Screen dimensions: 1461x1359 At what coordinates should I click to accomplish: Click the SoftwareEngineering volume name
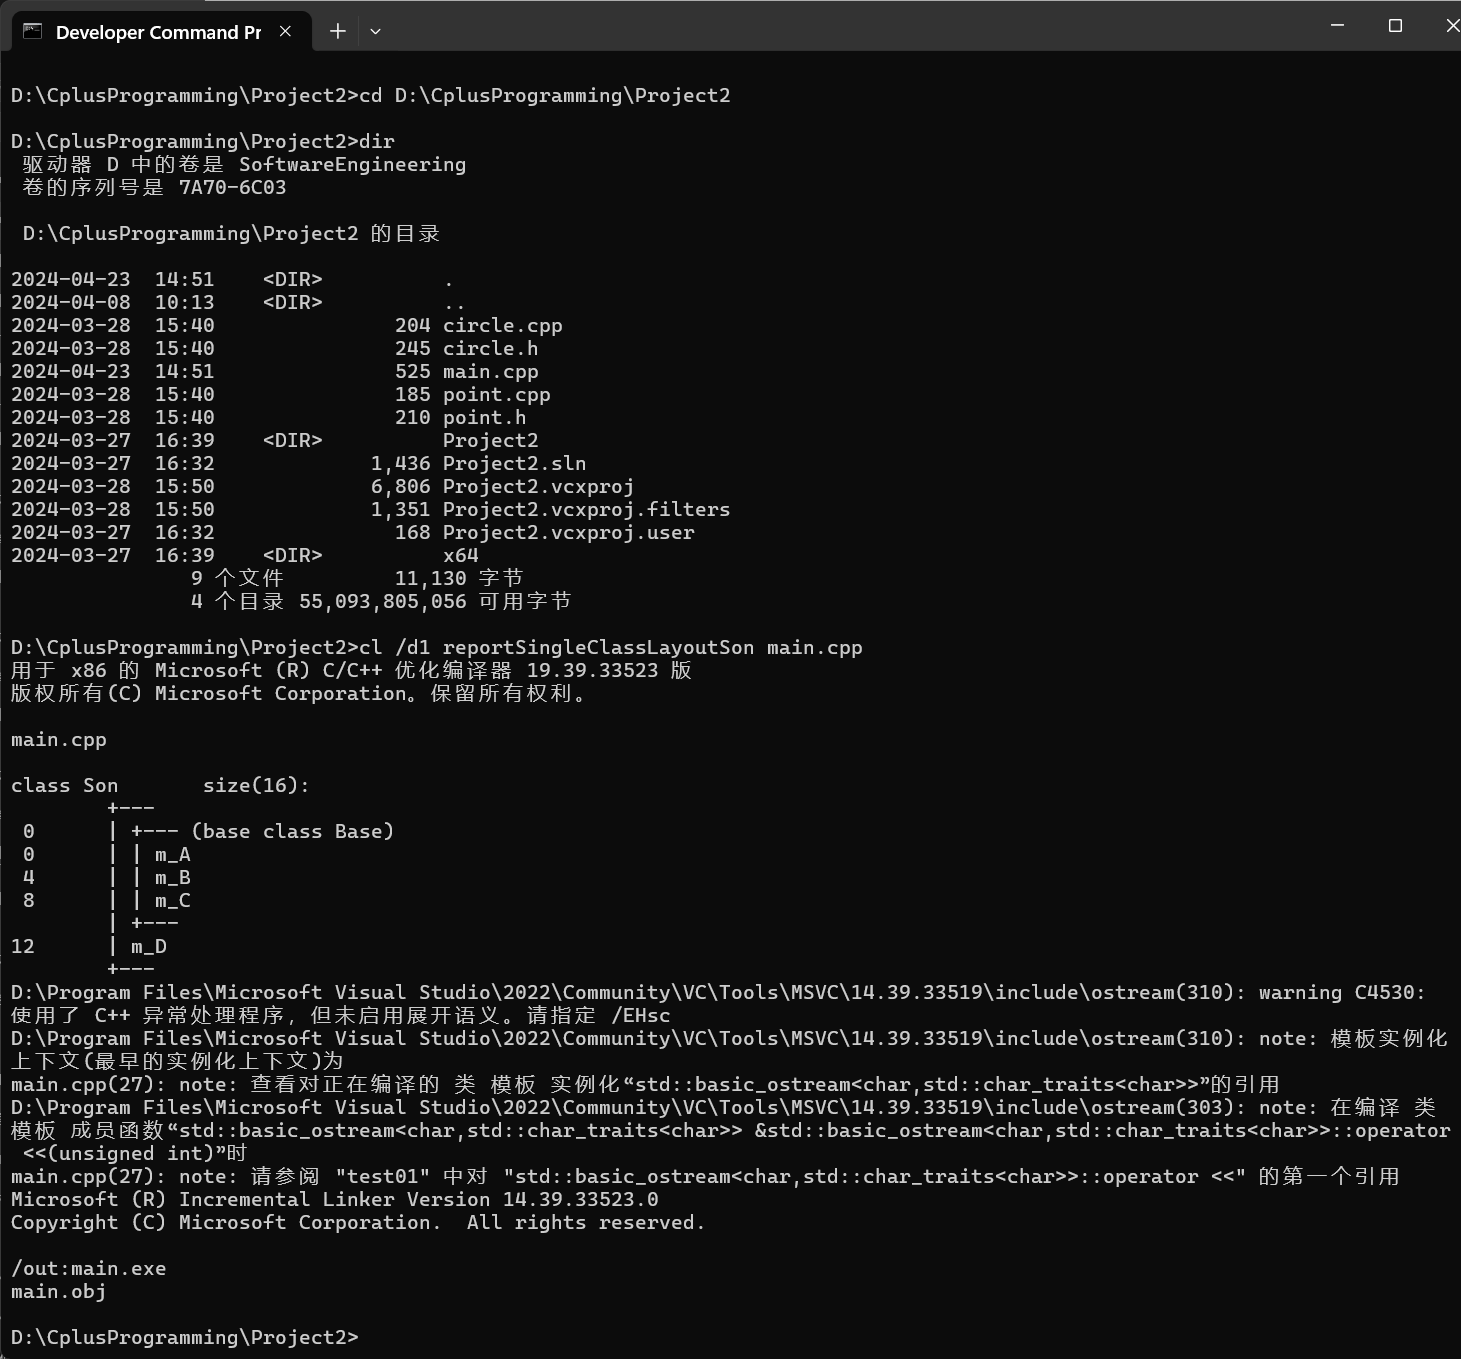tap(353, 165)
